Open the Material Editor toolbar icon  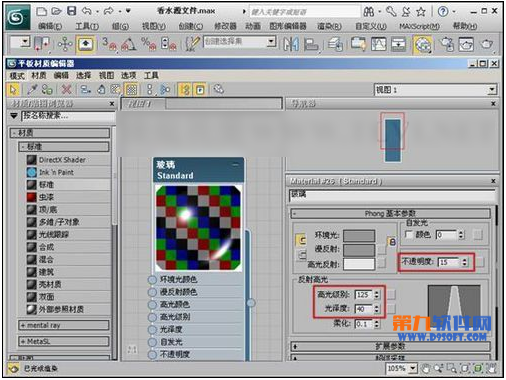pyautogui.click(x=422, y=45)
